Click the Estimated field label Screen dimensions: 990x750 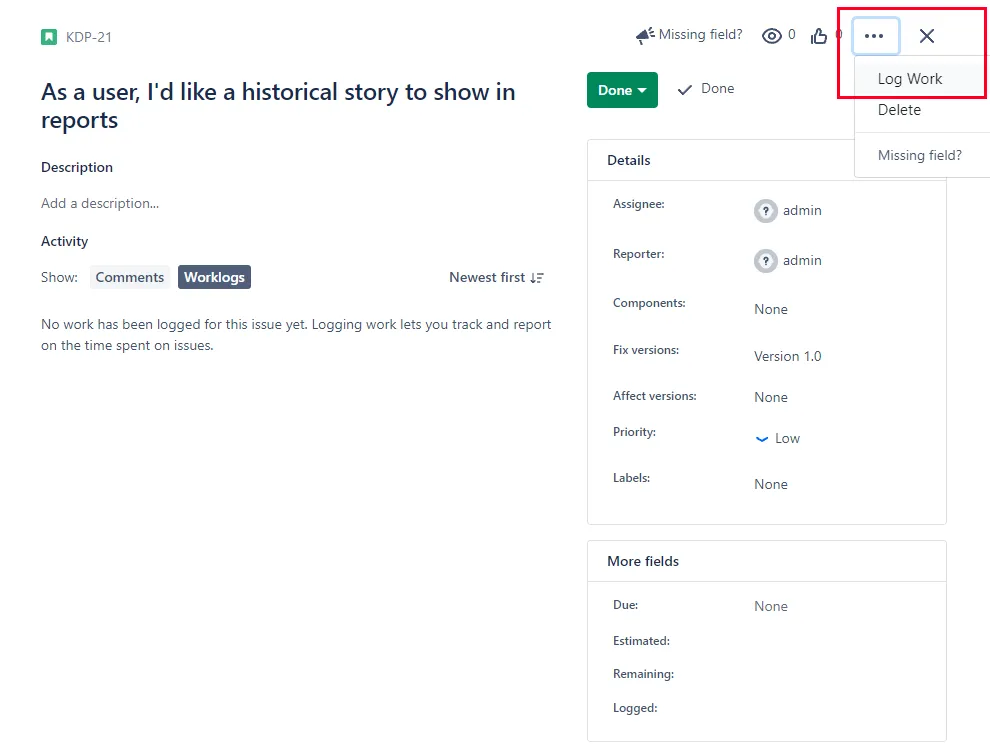pyautogui.click(x=641, y=641)
